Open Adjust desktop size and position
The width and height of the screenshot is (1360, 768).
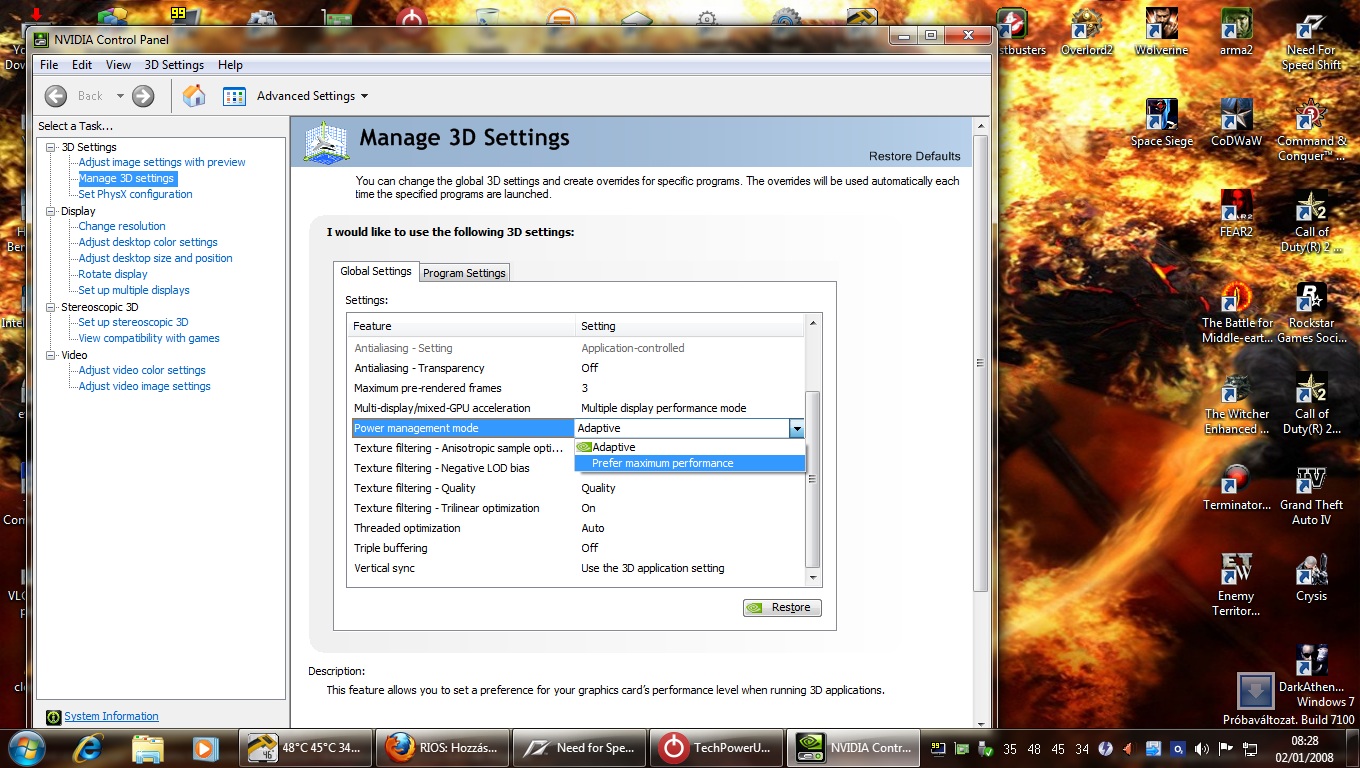click(155, 258)
